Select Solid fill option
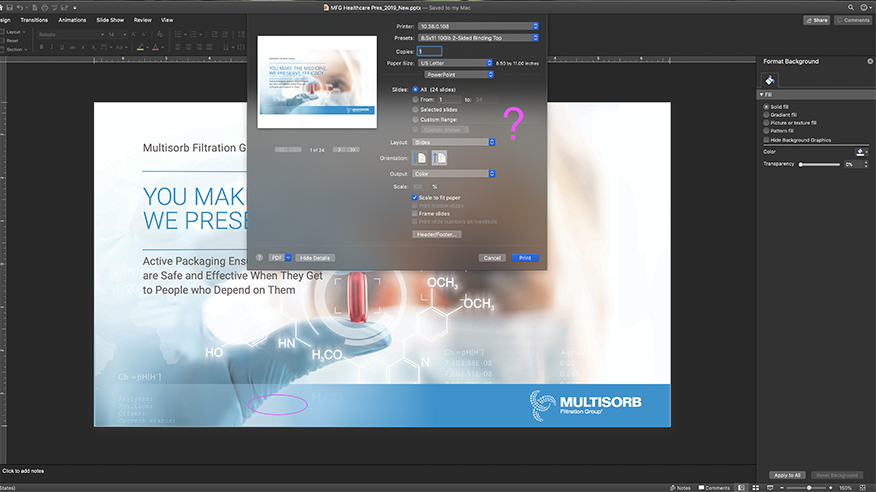Viewport: 876px width, 492px height. [x=766, y=107]
